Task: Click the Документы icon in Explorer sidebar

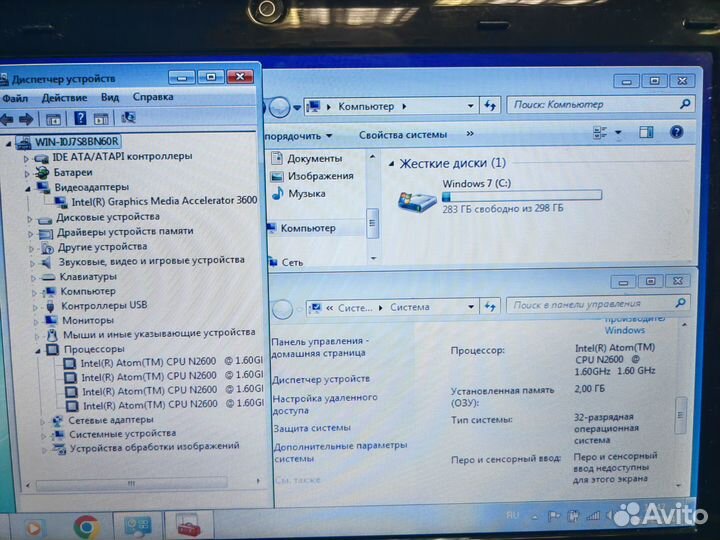Action: [x=277, y=158]
